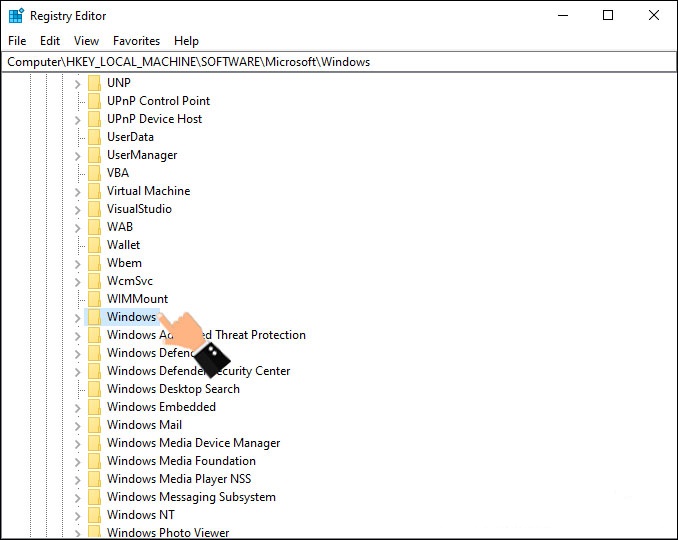The height and width of the screenshot is (540, 678).
Task: Click the Wallet folder icon
Action: click(94, 245)
